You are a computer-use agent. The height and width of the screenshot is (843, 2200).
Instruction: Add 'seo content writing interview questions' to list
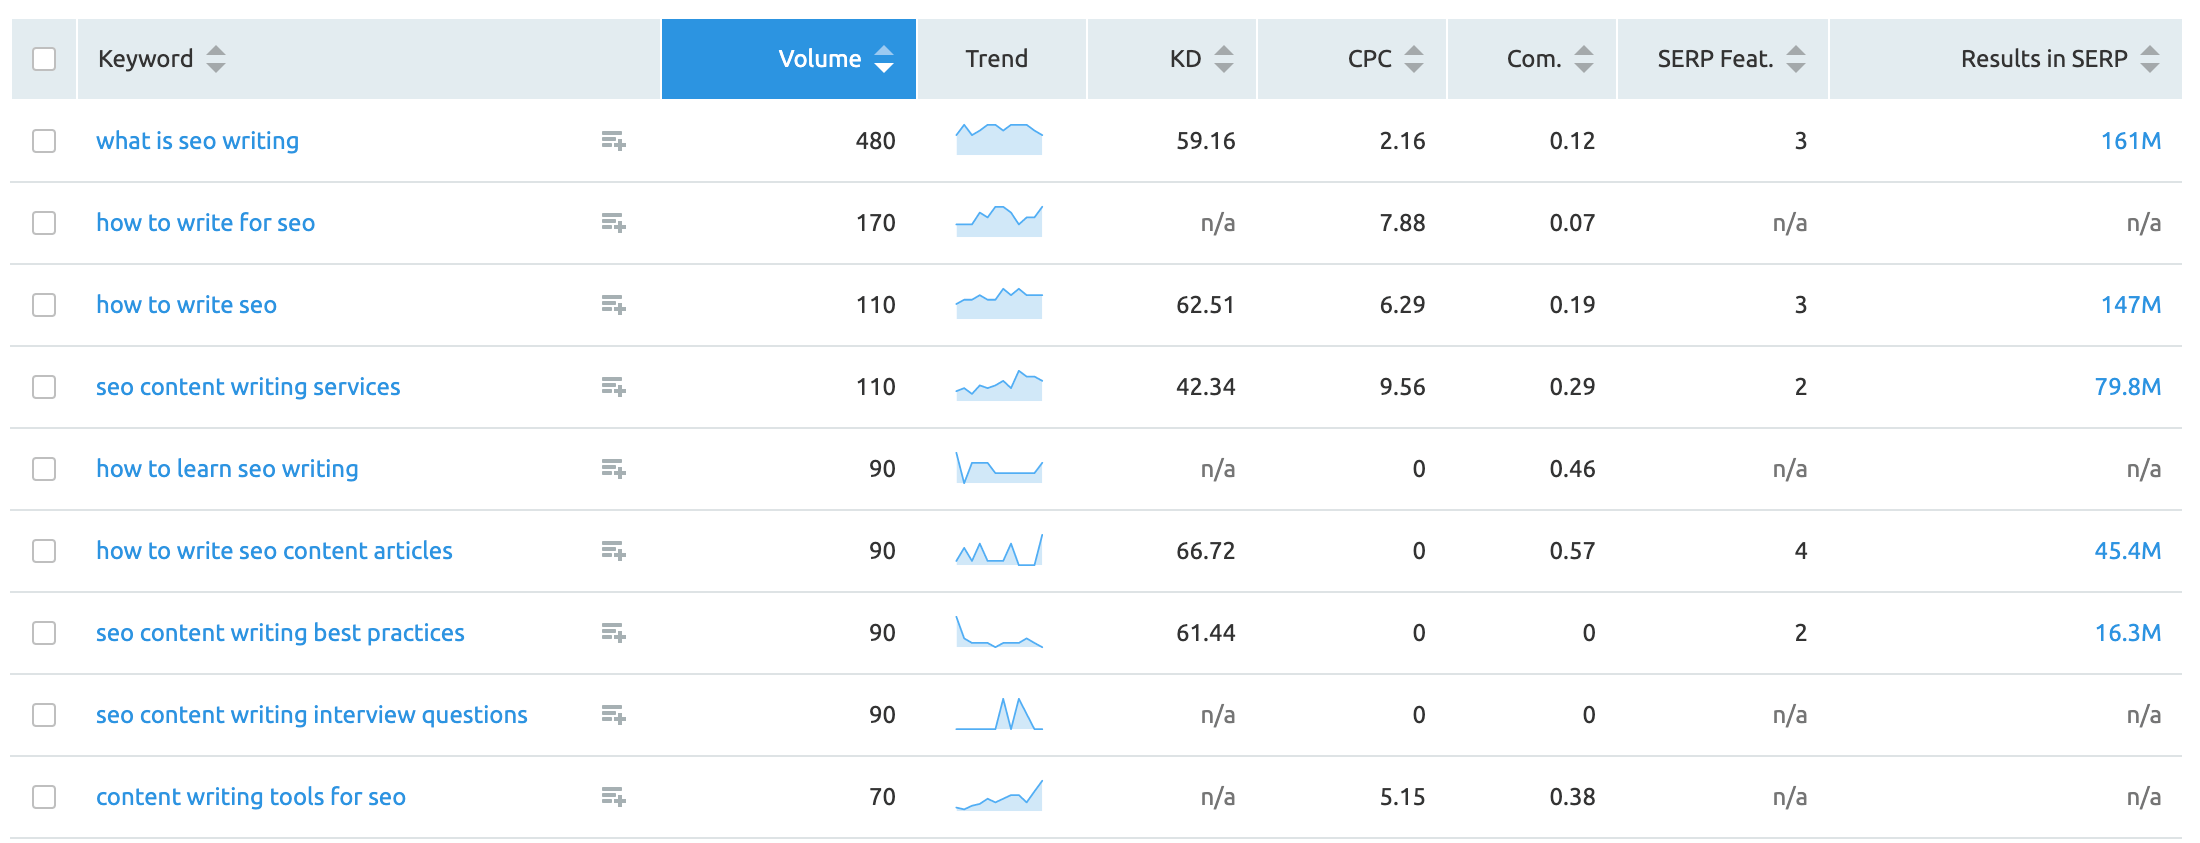pyautogui.click(x=613, y=715)
